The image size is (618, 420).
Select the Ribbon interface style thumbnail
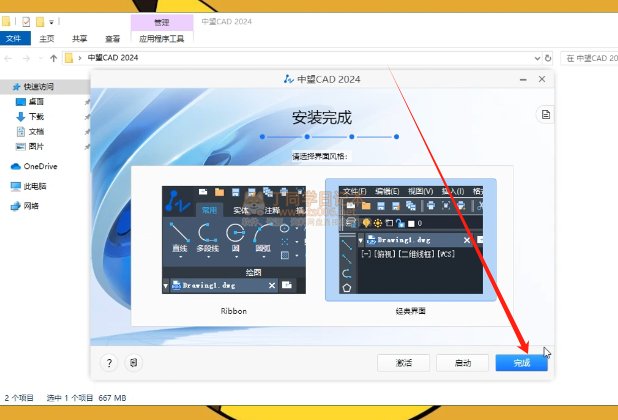click(234, 240)
